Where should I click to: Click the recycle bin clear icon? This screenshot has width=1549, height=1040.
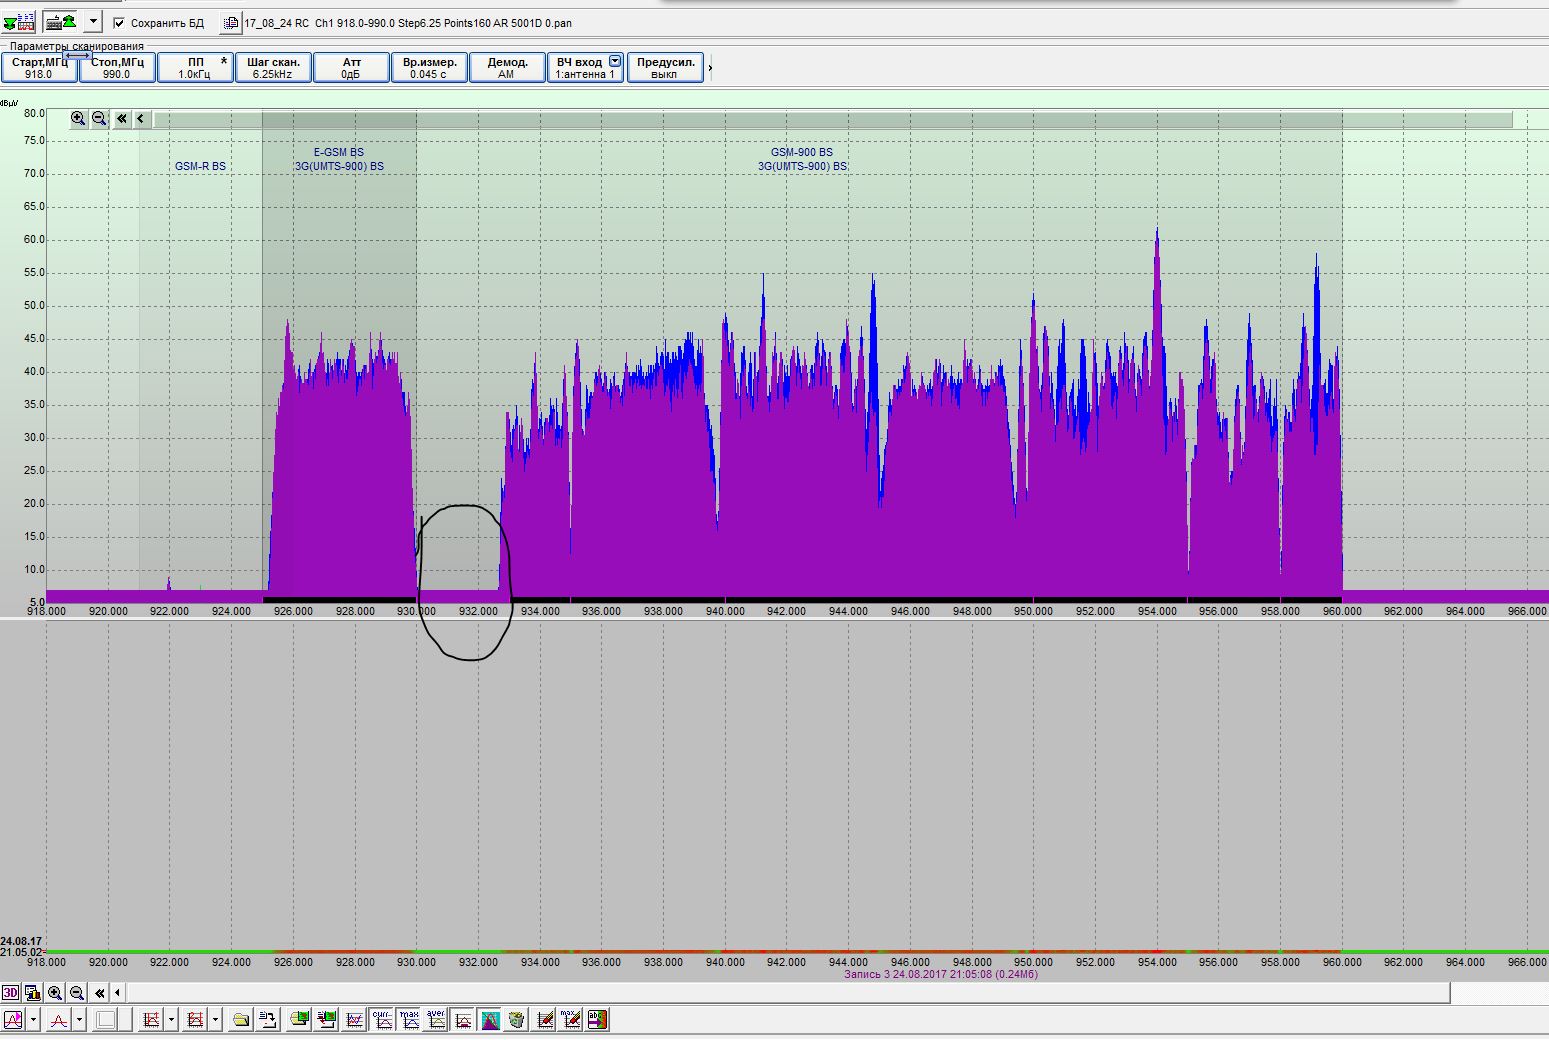[x=517, y=1020]
